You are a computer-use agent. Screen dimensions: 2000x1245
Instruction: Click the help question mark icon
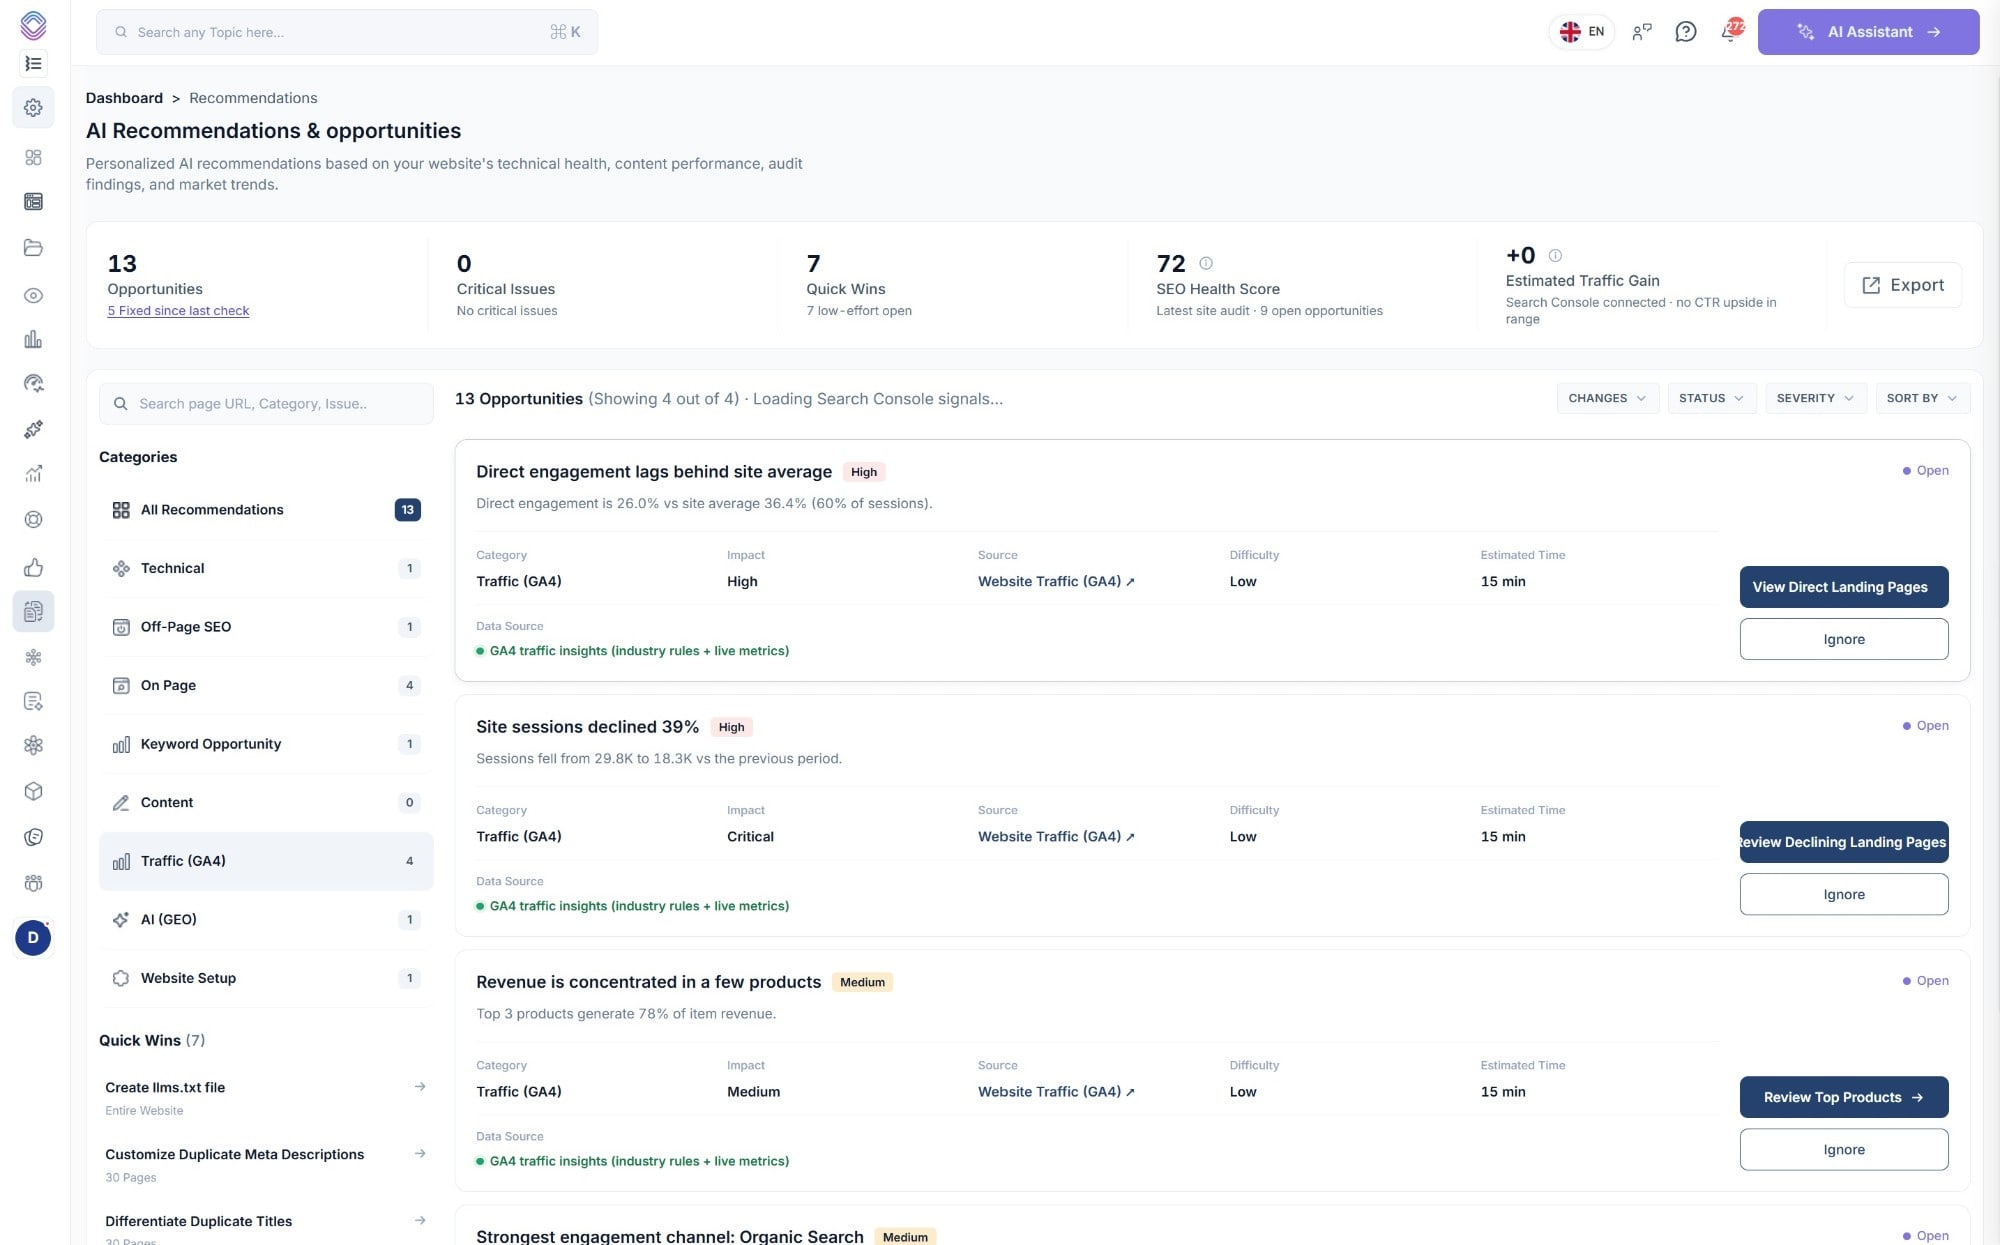(x=1686, y=32)
